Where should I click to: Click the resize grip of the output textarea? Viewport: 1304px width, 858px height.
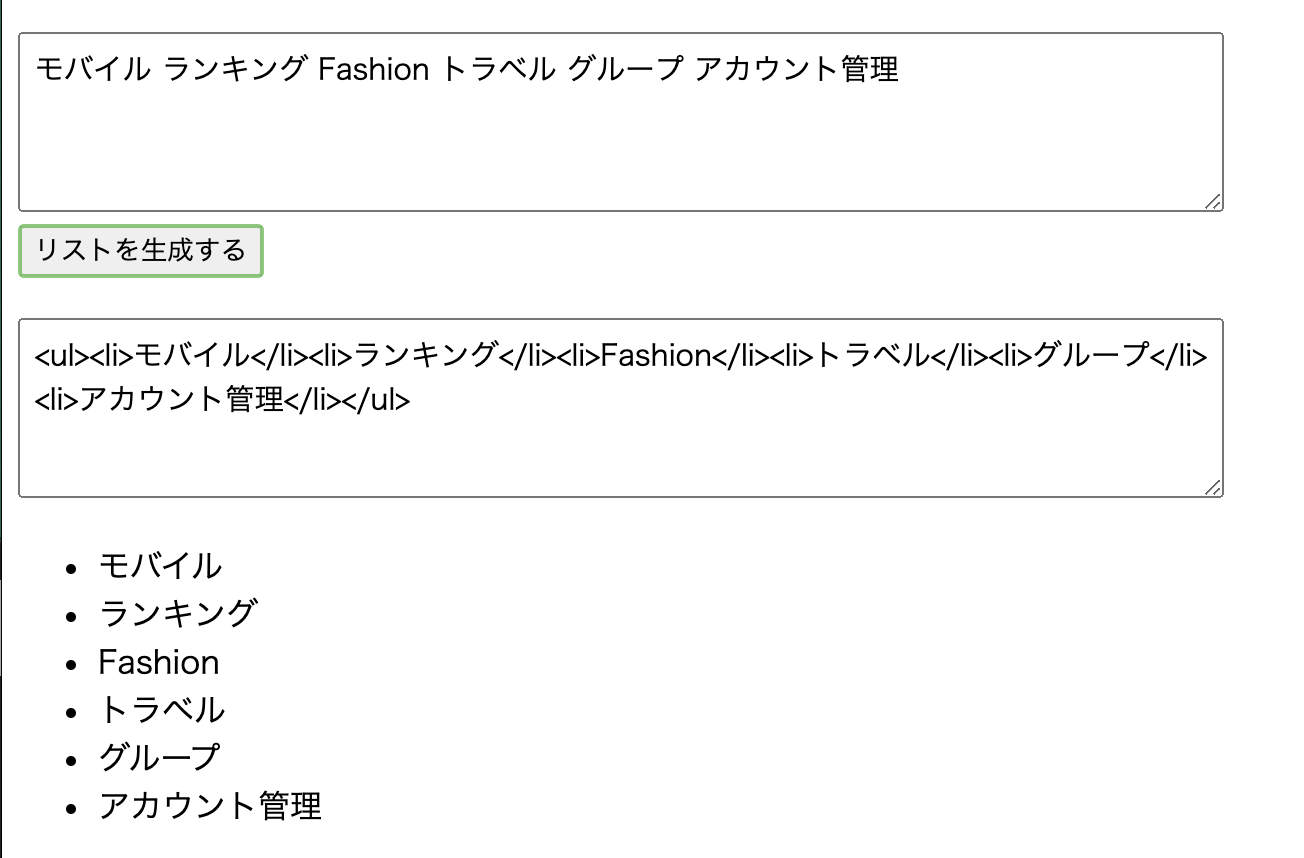click(1212, 486)
